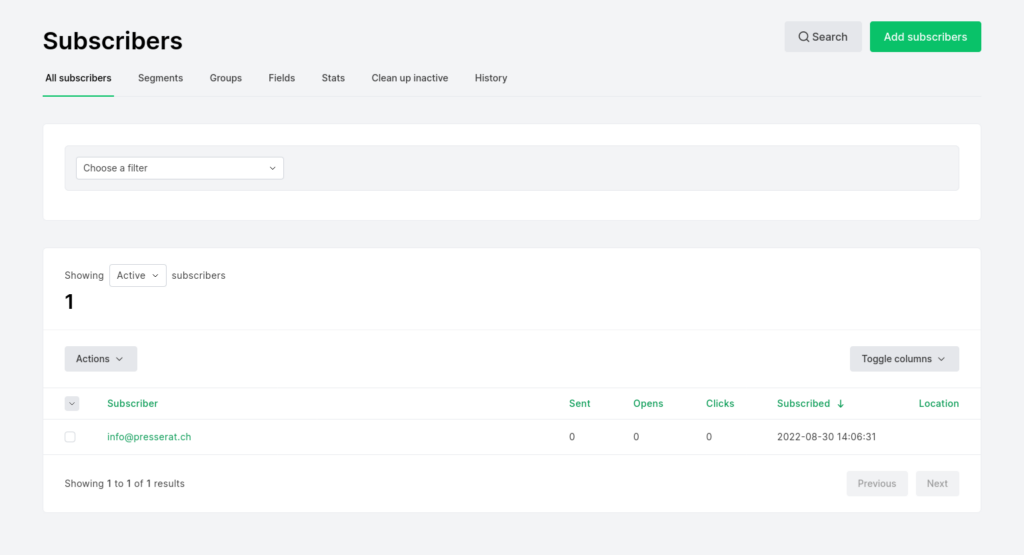
Task: Open the select-all checkbox dropdown in table header
Action: (x=72, y=404)
